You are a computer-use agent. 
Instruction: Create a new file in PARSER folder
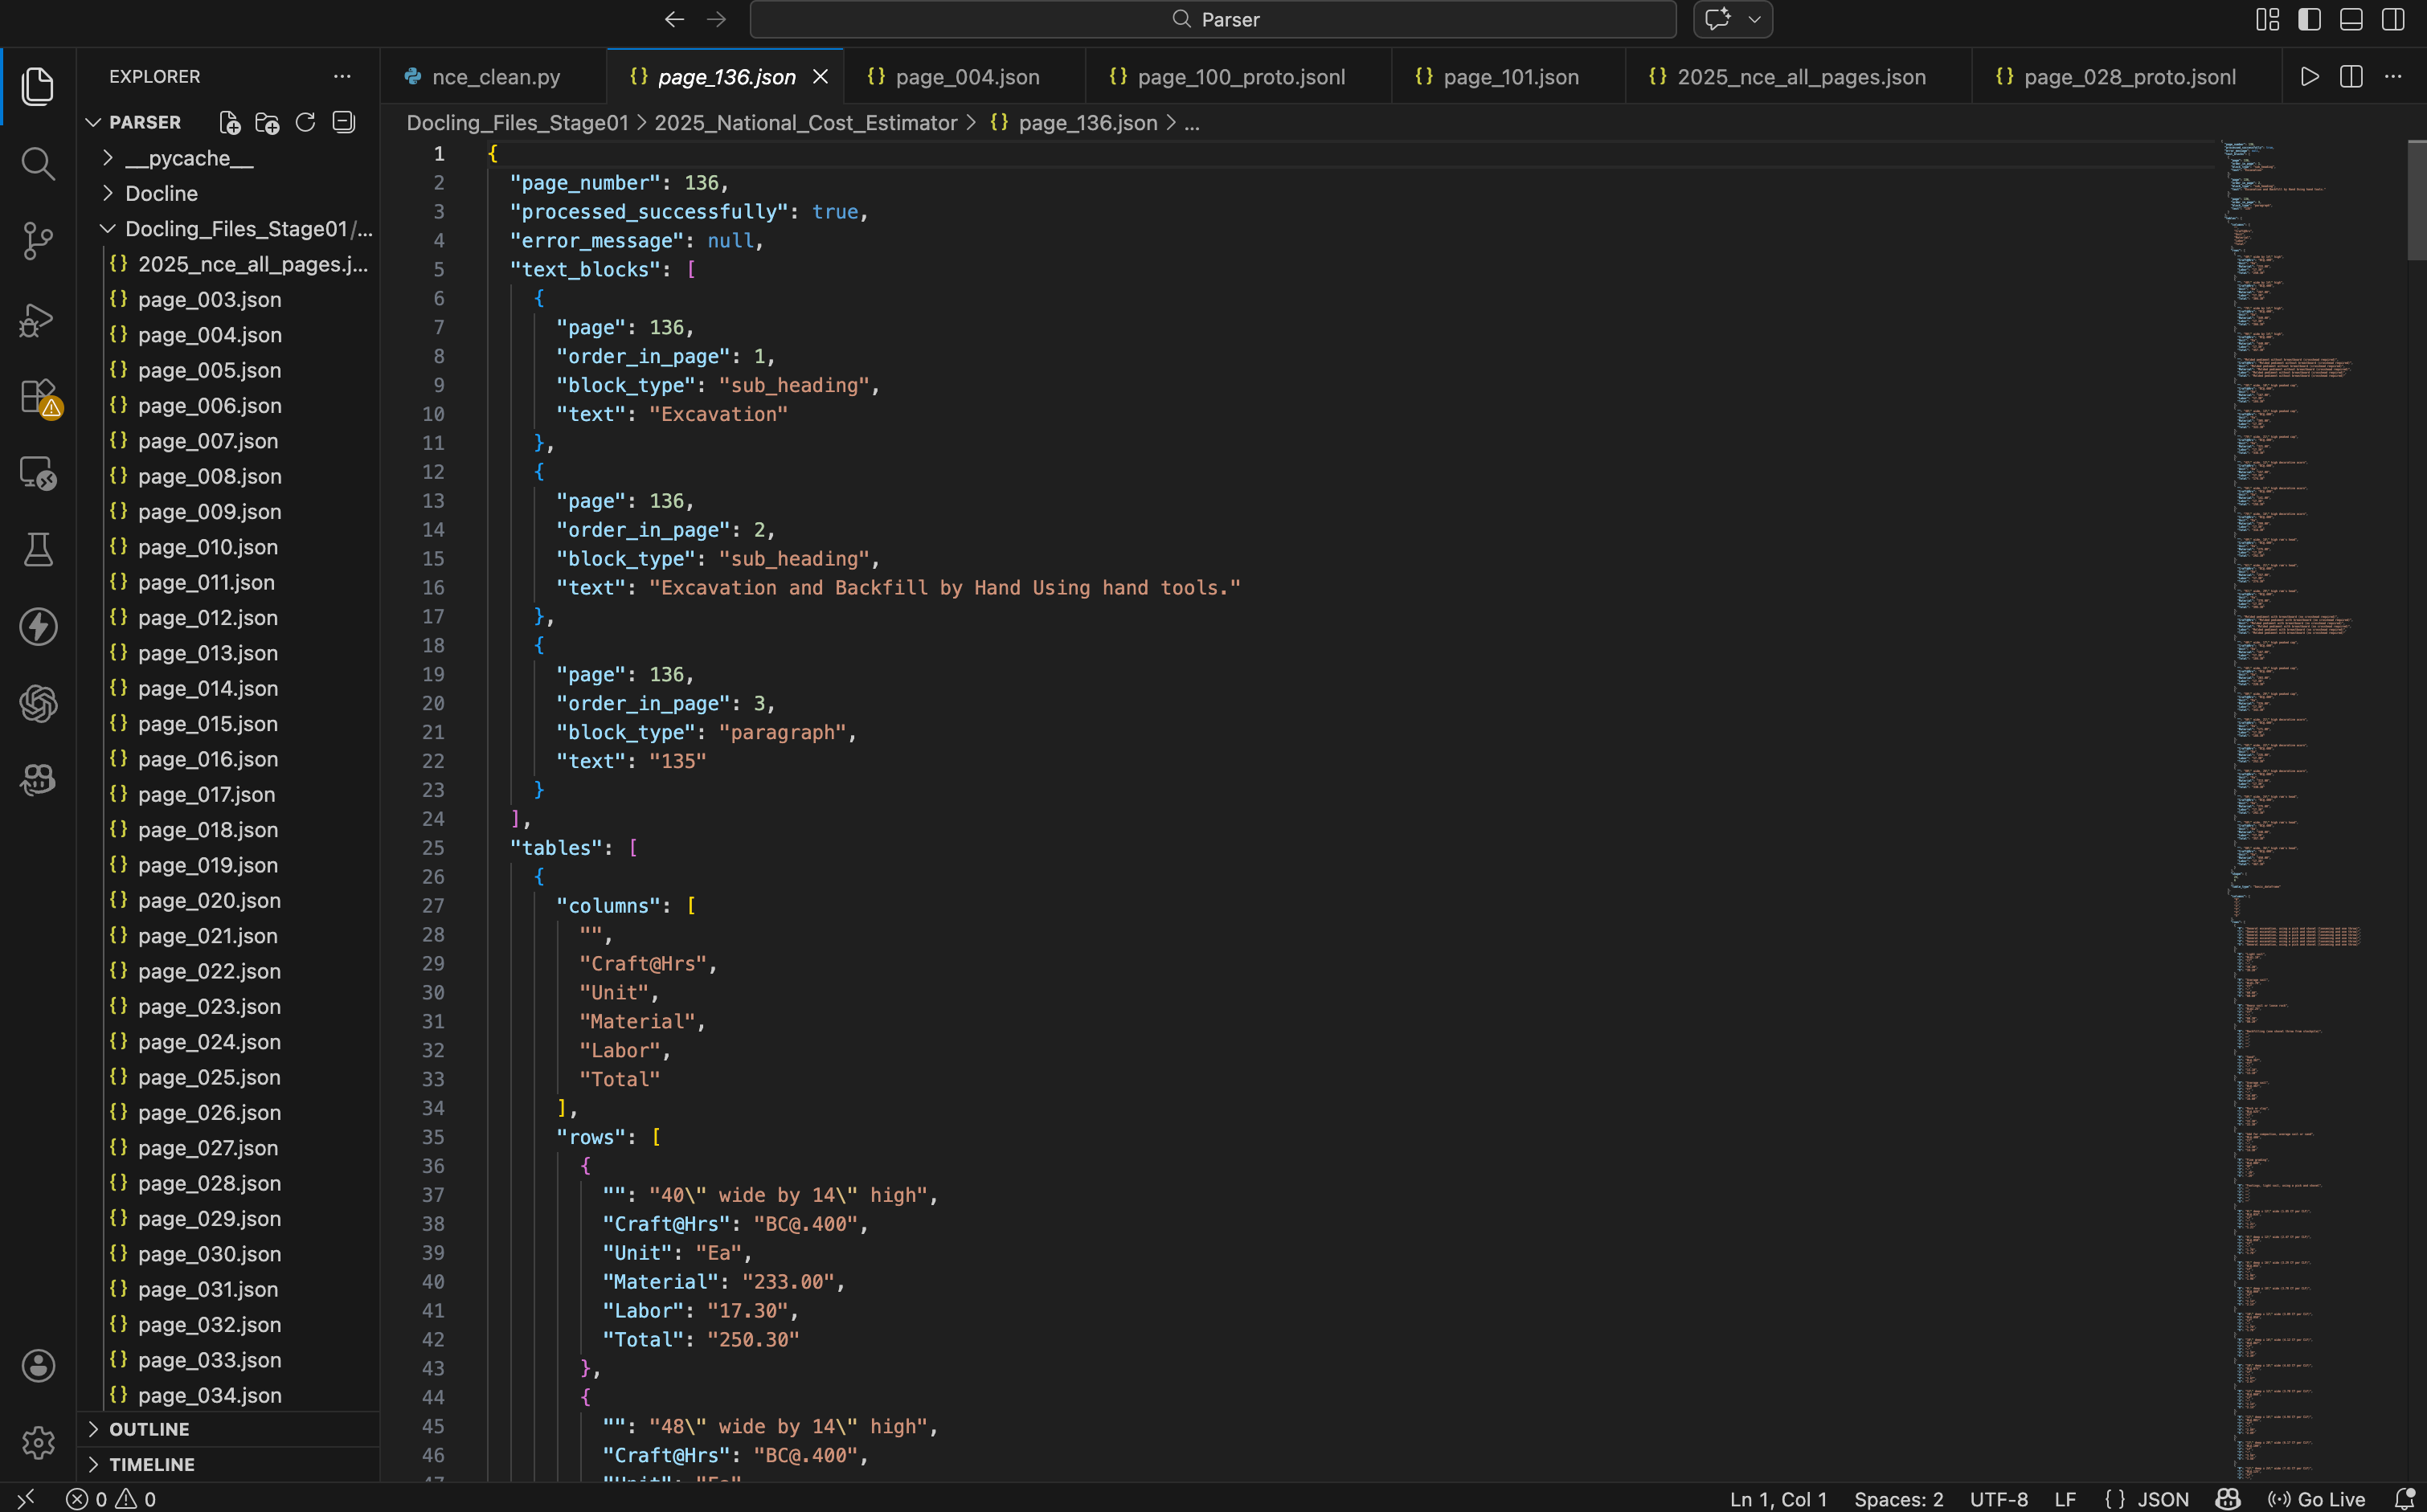230,123
